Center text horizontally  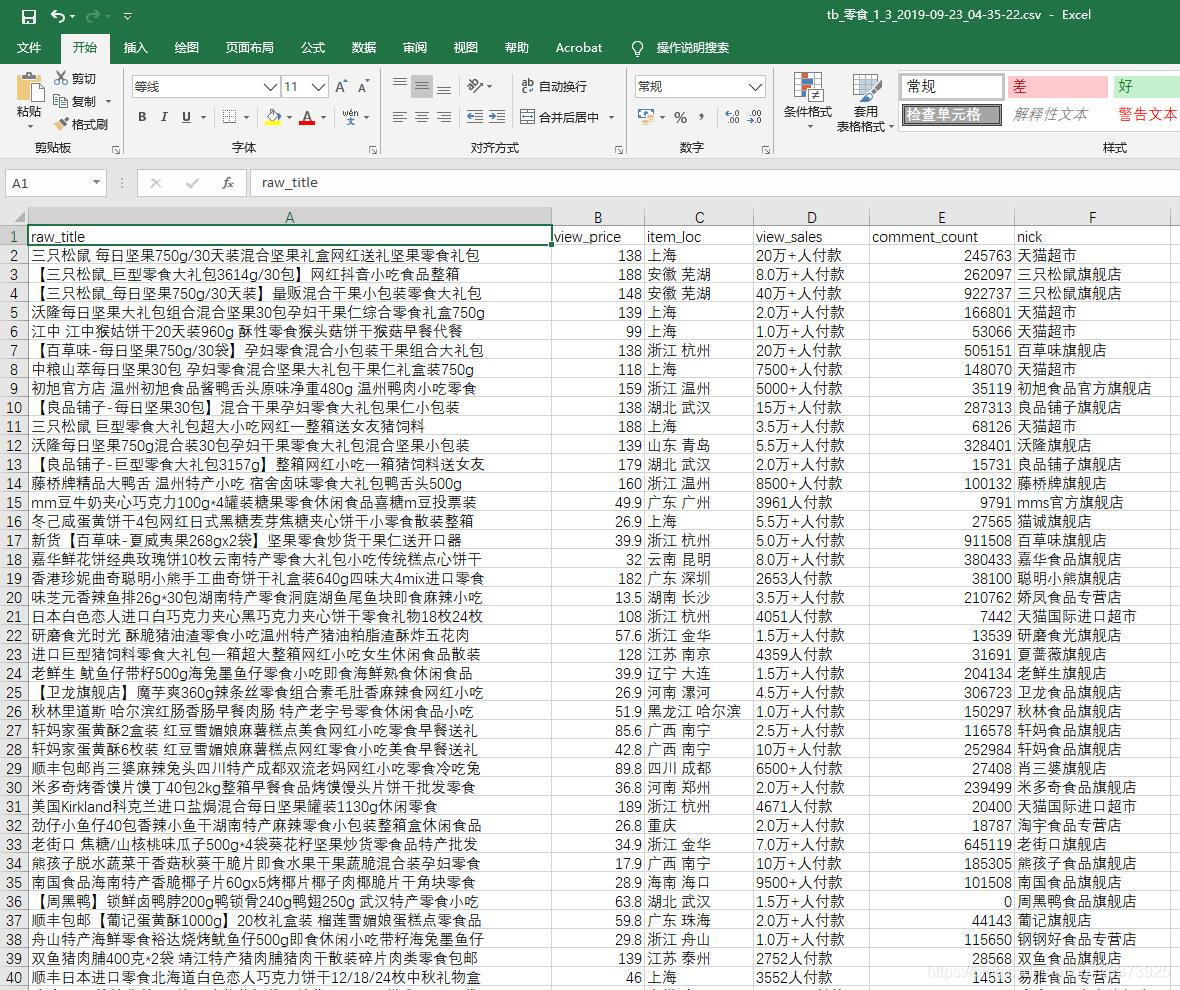[x=422, y=117]
